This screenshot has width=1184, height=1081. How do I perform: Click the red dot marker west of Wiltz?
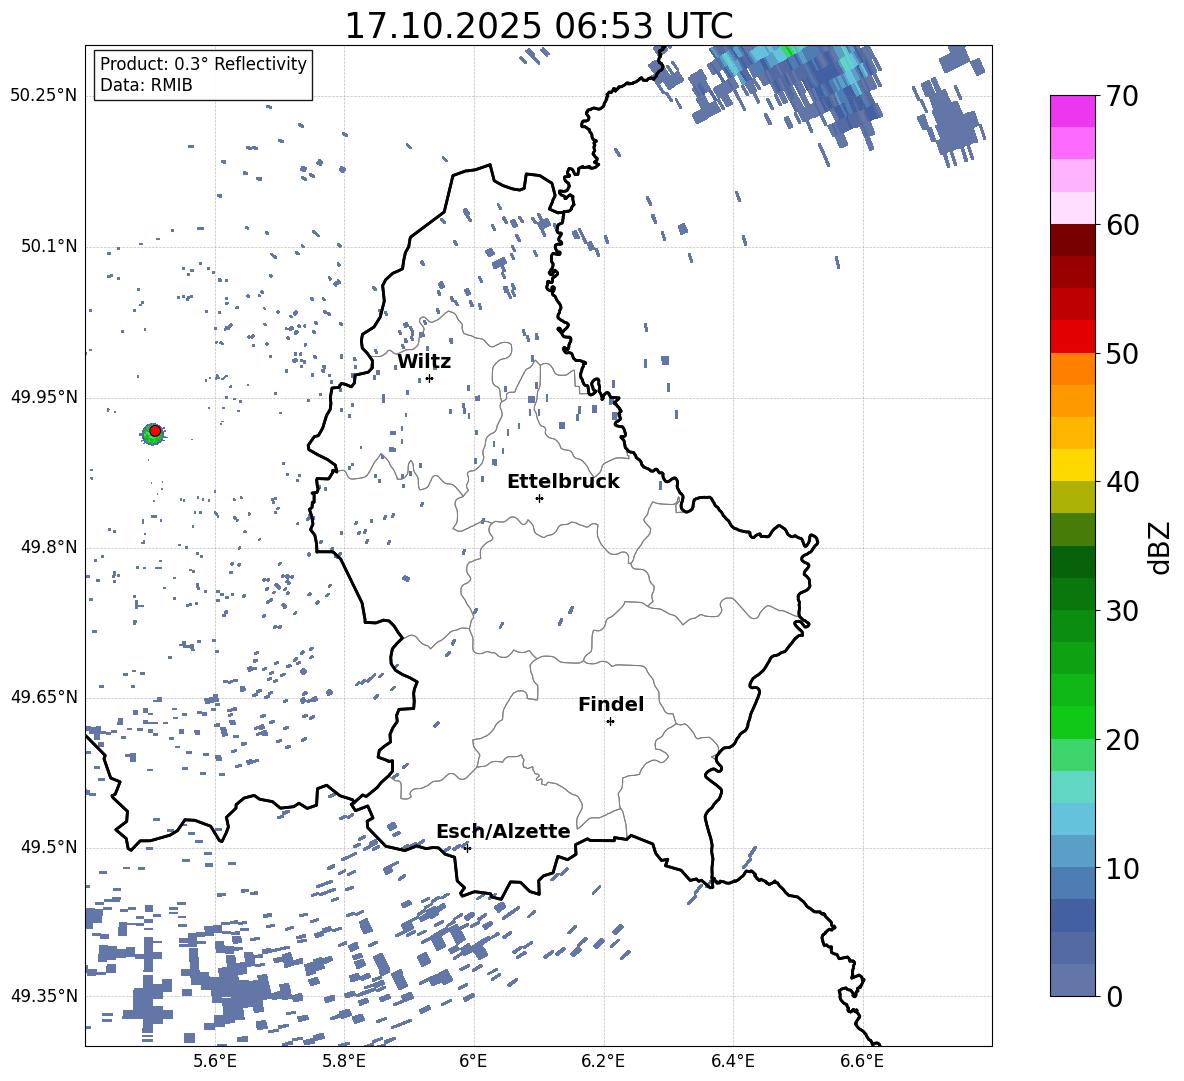click(x=155, y=430)
